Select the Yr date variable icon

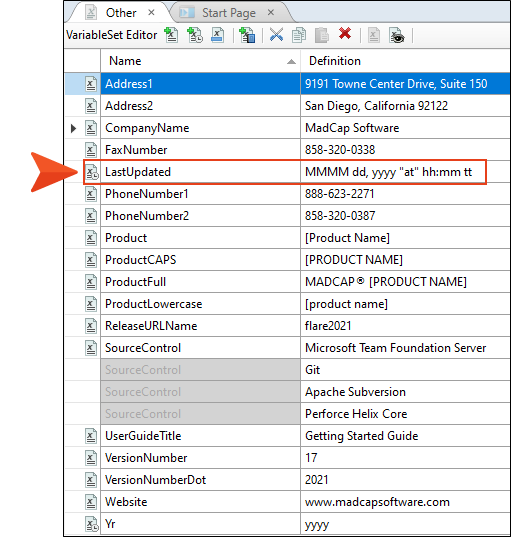click(x=91, y=524)
